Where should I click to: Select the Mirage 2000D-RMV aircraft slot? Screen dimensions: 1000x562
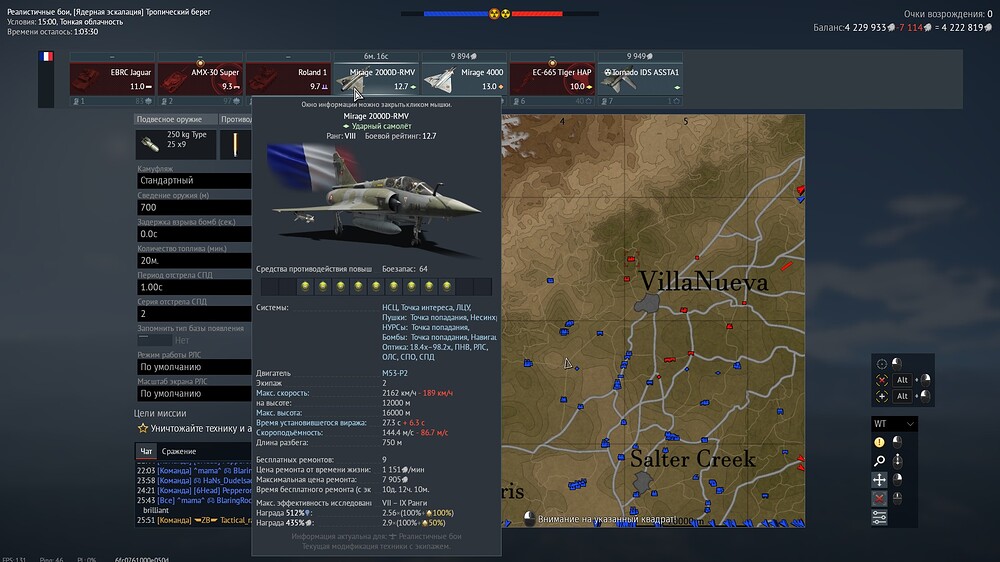coord(376,79)
